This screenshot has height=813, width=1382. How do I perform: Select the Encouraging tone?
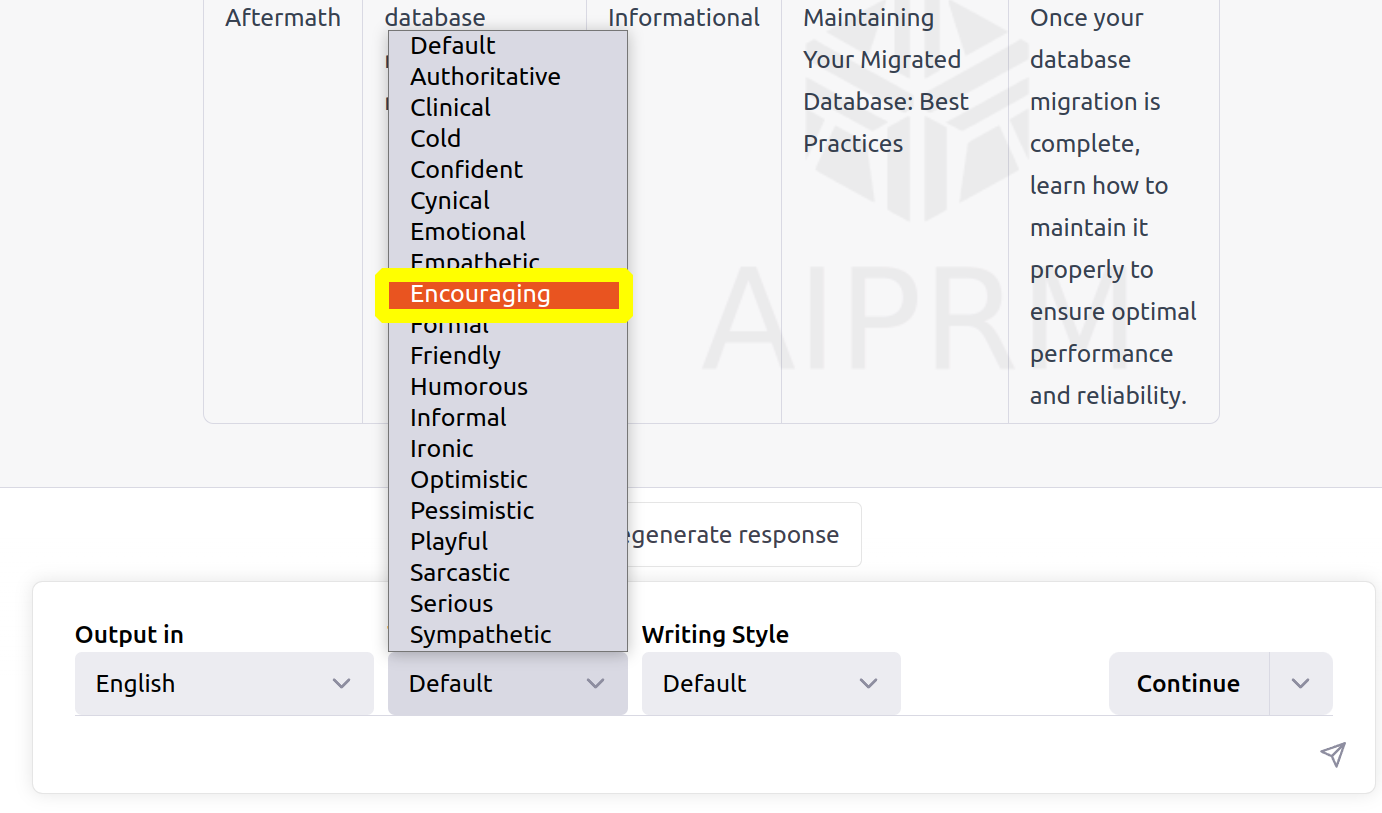pos(480,294)
